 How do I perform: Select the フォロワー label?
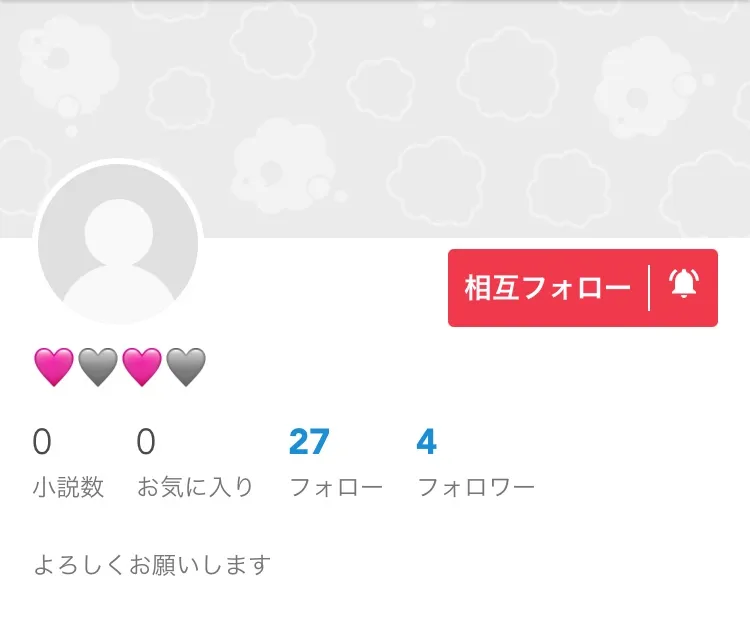coord(475,488)
